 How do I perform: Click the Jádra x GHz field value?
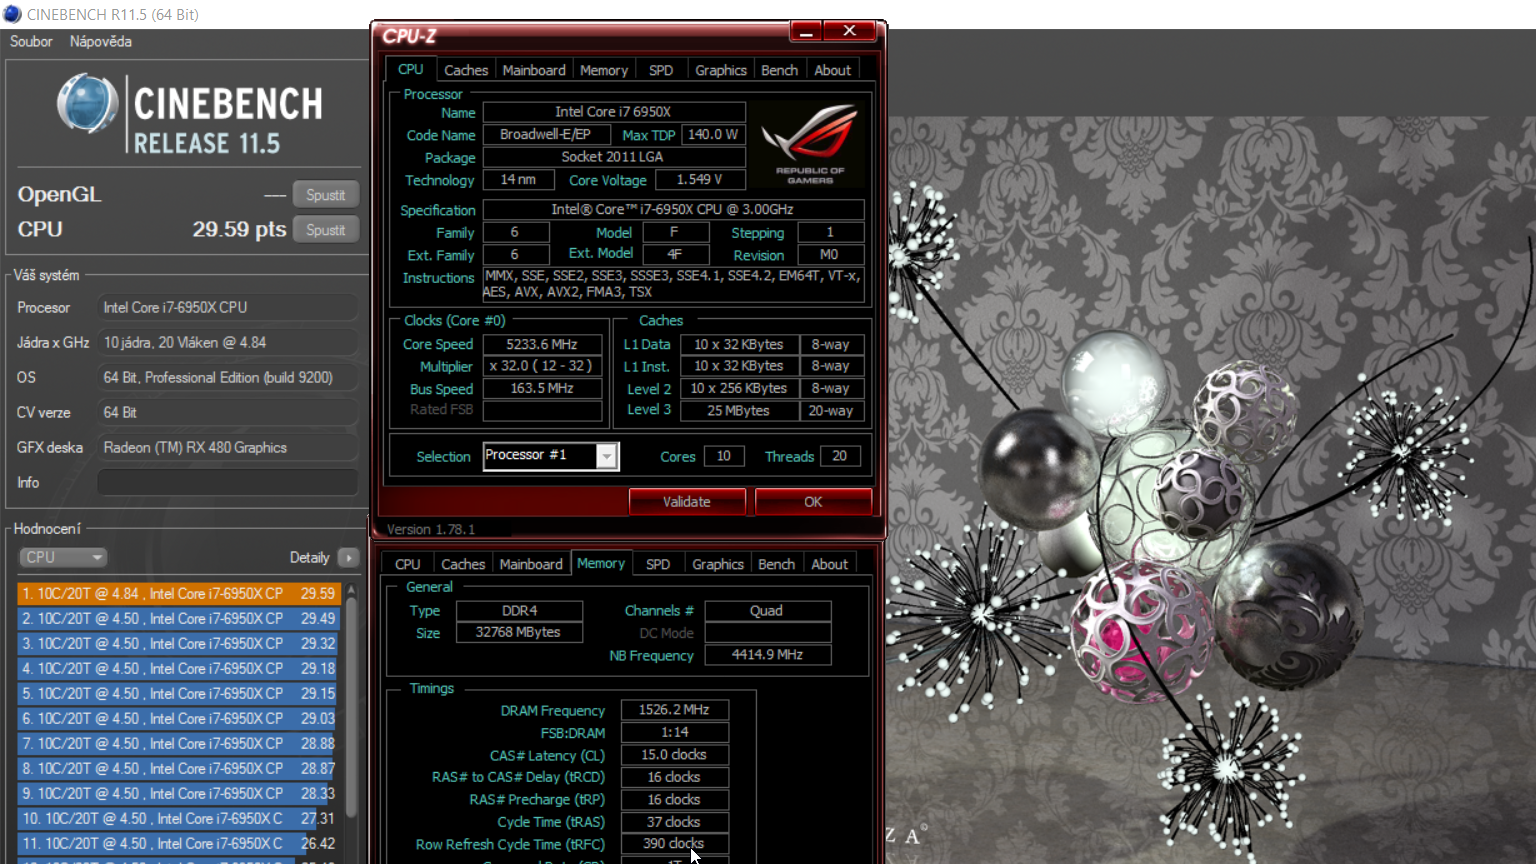pyautogui.click(x=228, y=342)
